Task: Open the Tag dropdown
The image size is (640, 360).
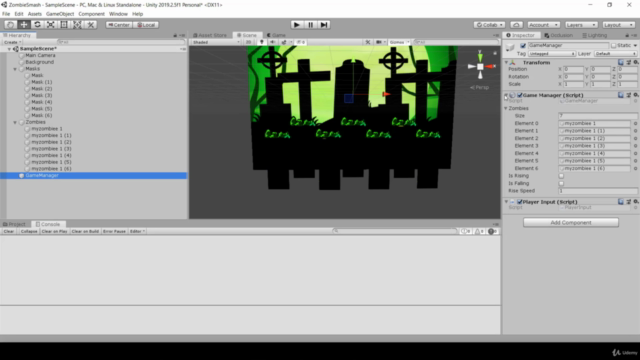Action: coord(551,54)
